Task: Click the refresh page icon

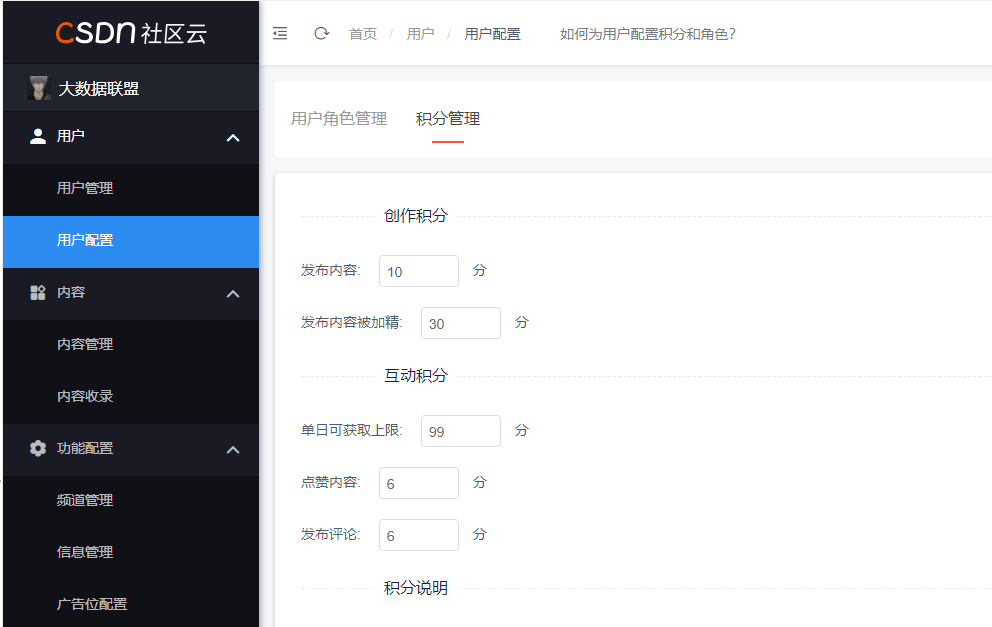Action: pos(321,34)
